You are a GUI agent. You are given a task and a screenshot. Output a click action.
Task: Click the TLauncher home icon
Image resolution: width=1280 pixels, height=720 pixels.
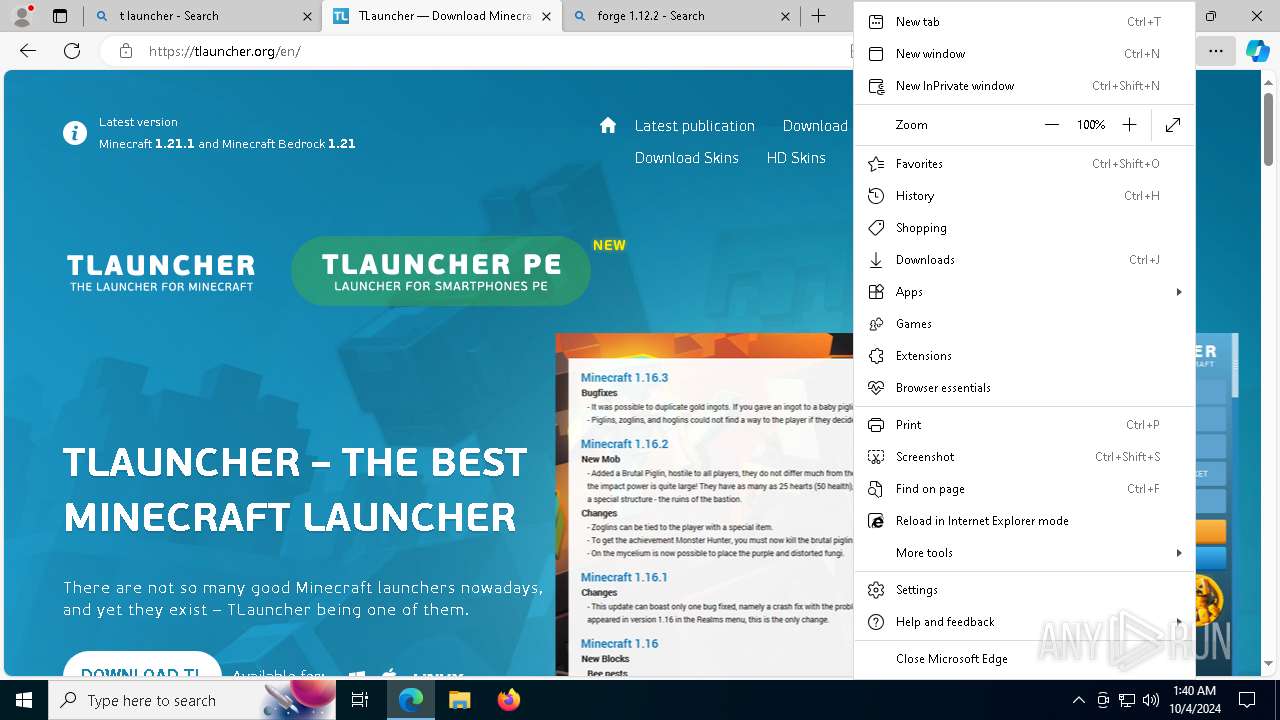click(608, 125)
